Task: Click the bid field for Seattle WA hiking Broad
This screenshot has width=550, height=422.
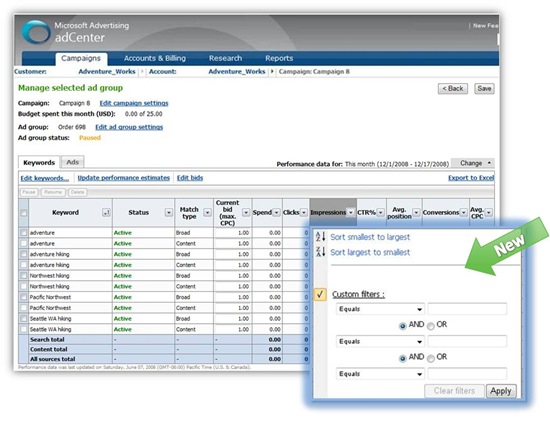Action: pos(233,319)
